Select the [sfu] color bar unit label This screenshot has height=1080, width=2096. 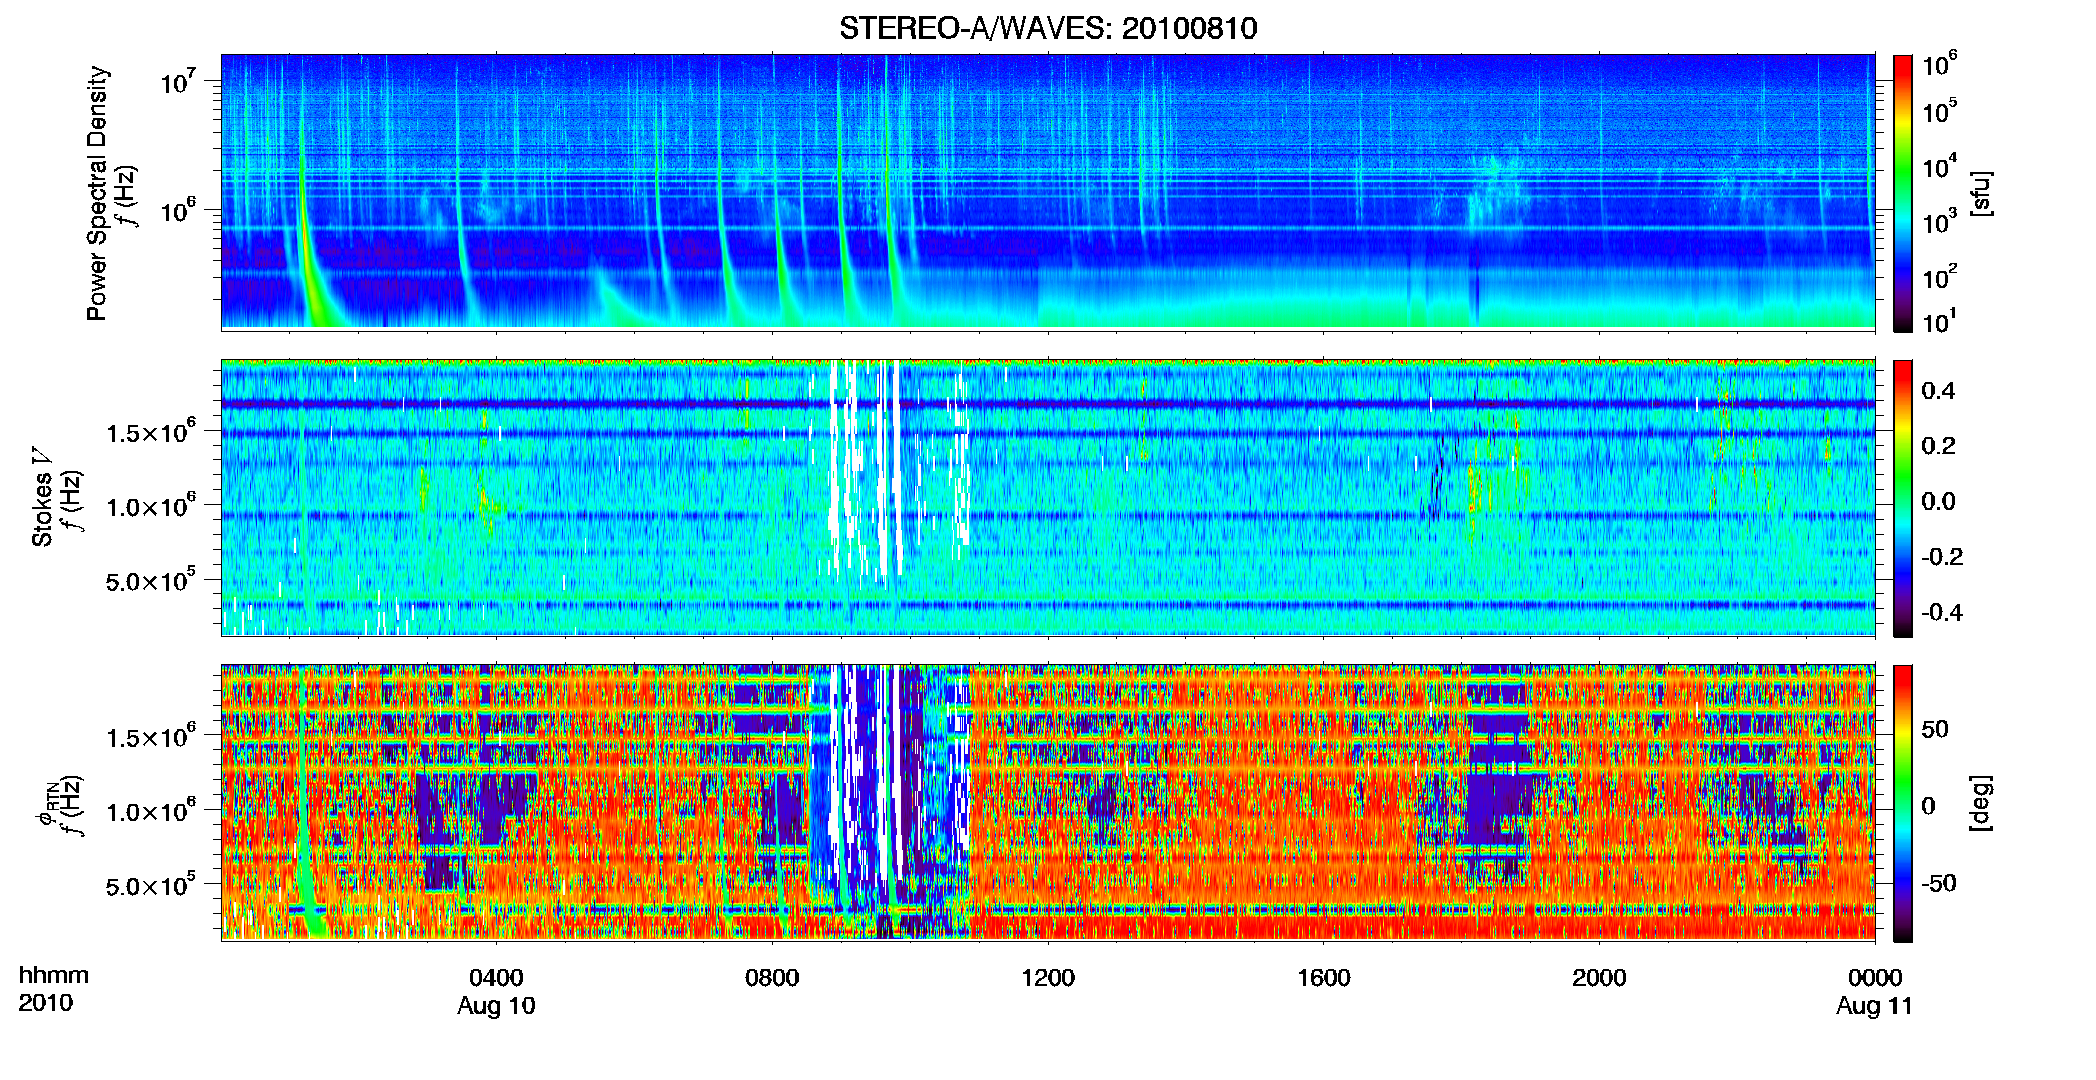[1981, 193]
